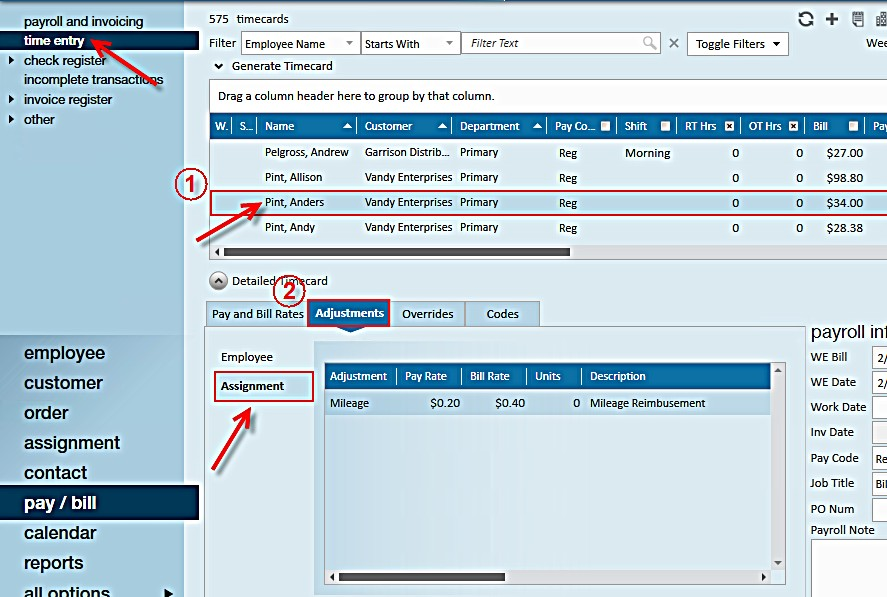Switch to the Pay and Bill Rates tab

pyautogui.click(x=257, y=314)
